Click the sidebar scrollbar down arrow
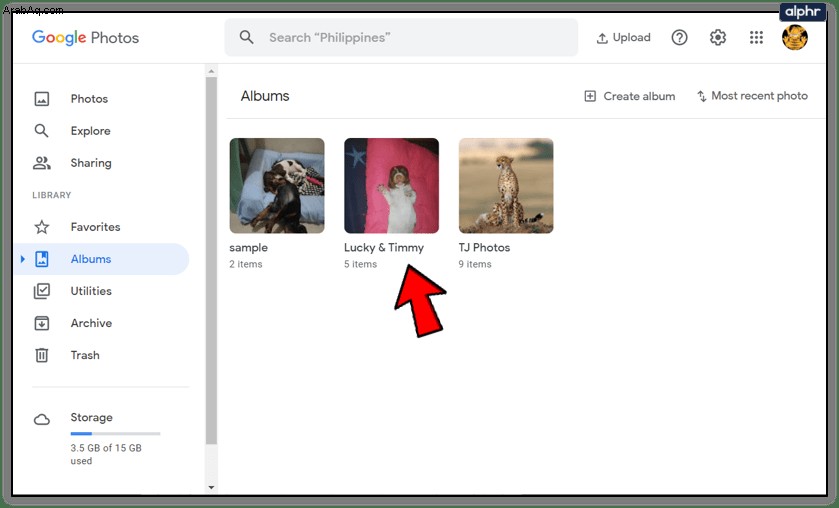Viewport: 839px width, 508px height. click(211, 488)
